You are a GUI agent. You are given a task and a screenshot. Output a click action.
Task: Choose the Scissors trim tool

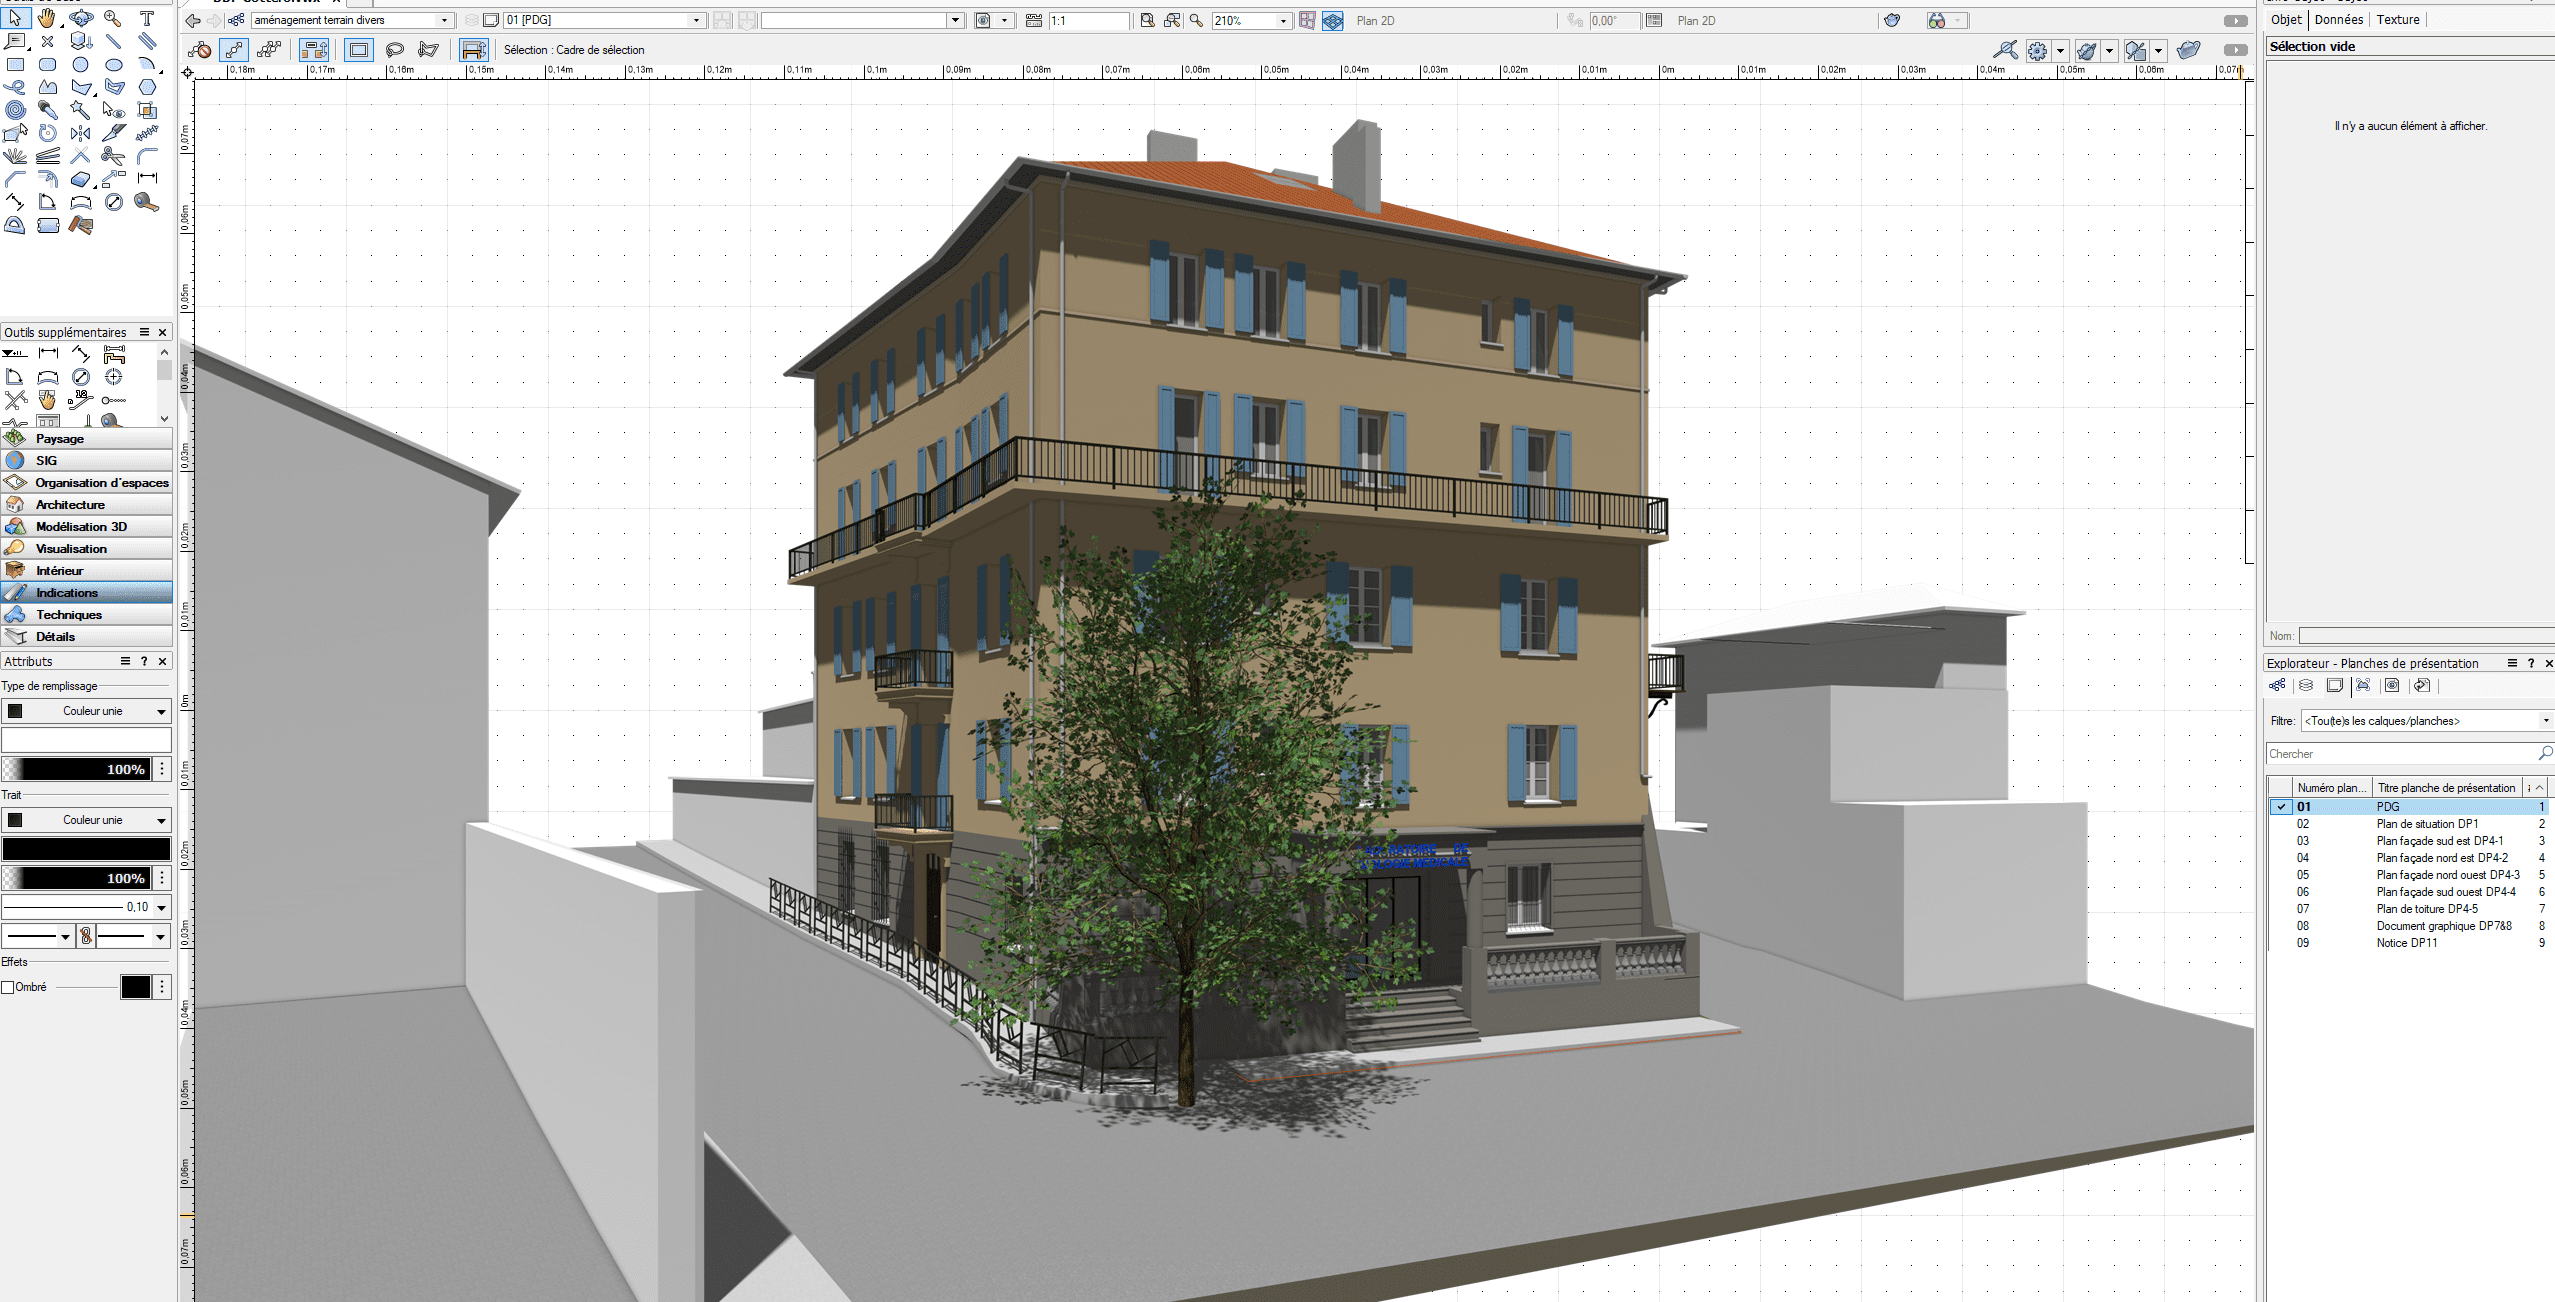click(x=114, y=155)
